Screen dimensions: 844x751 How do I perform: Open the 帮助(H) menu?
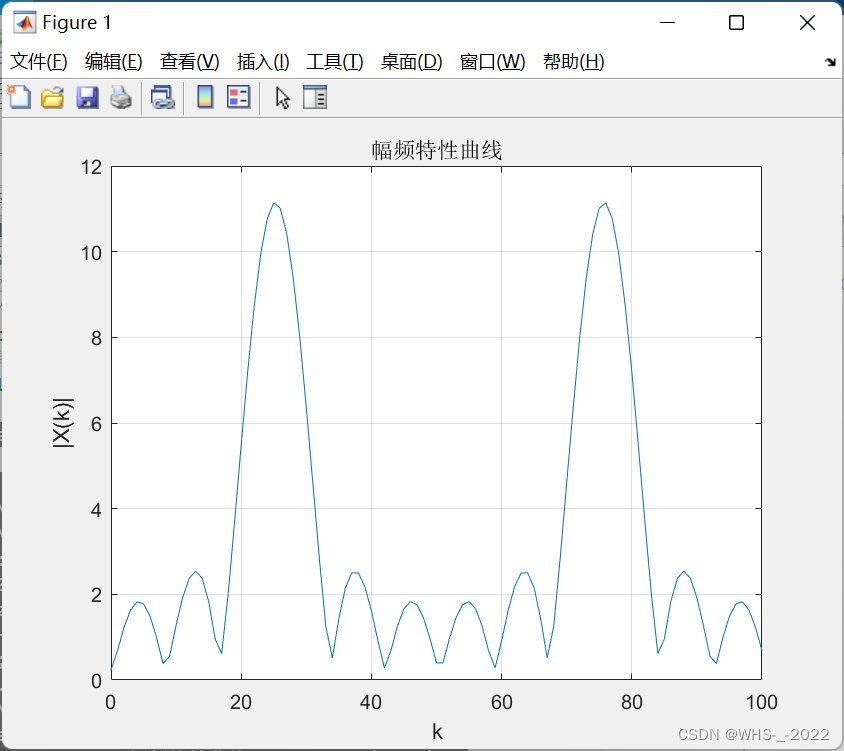point(574,61)
